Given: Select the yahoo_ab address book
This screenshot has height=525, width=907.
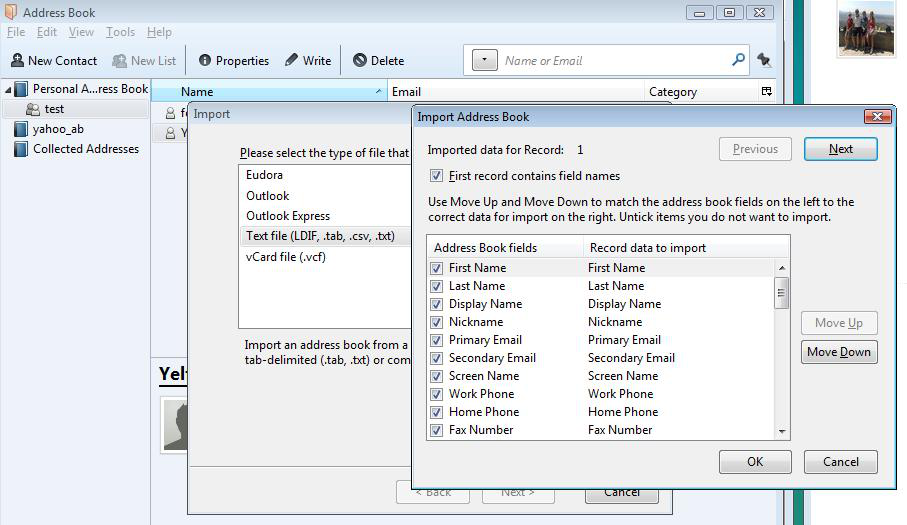Looking at the screenshot, I should [x=57, y=129].
